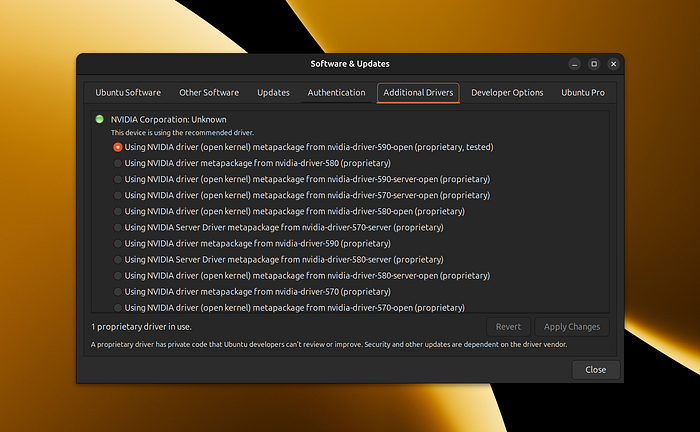700x432 pixels.
Task: Select nvidia-driver-590-open (proprietary, tested) radio option
Action: point(118,147)
